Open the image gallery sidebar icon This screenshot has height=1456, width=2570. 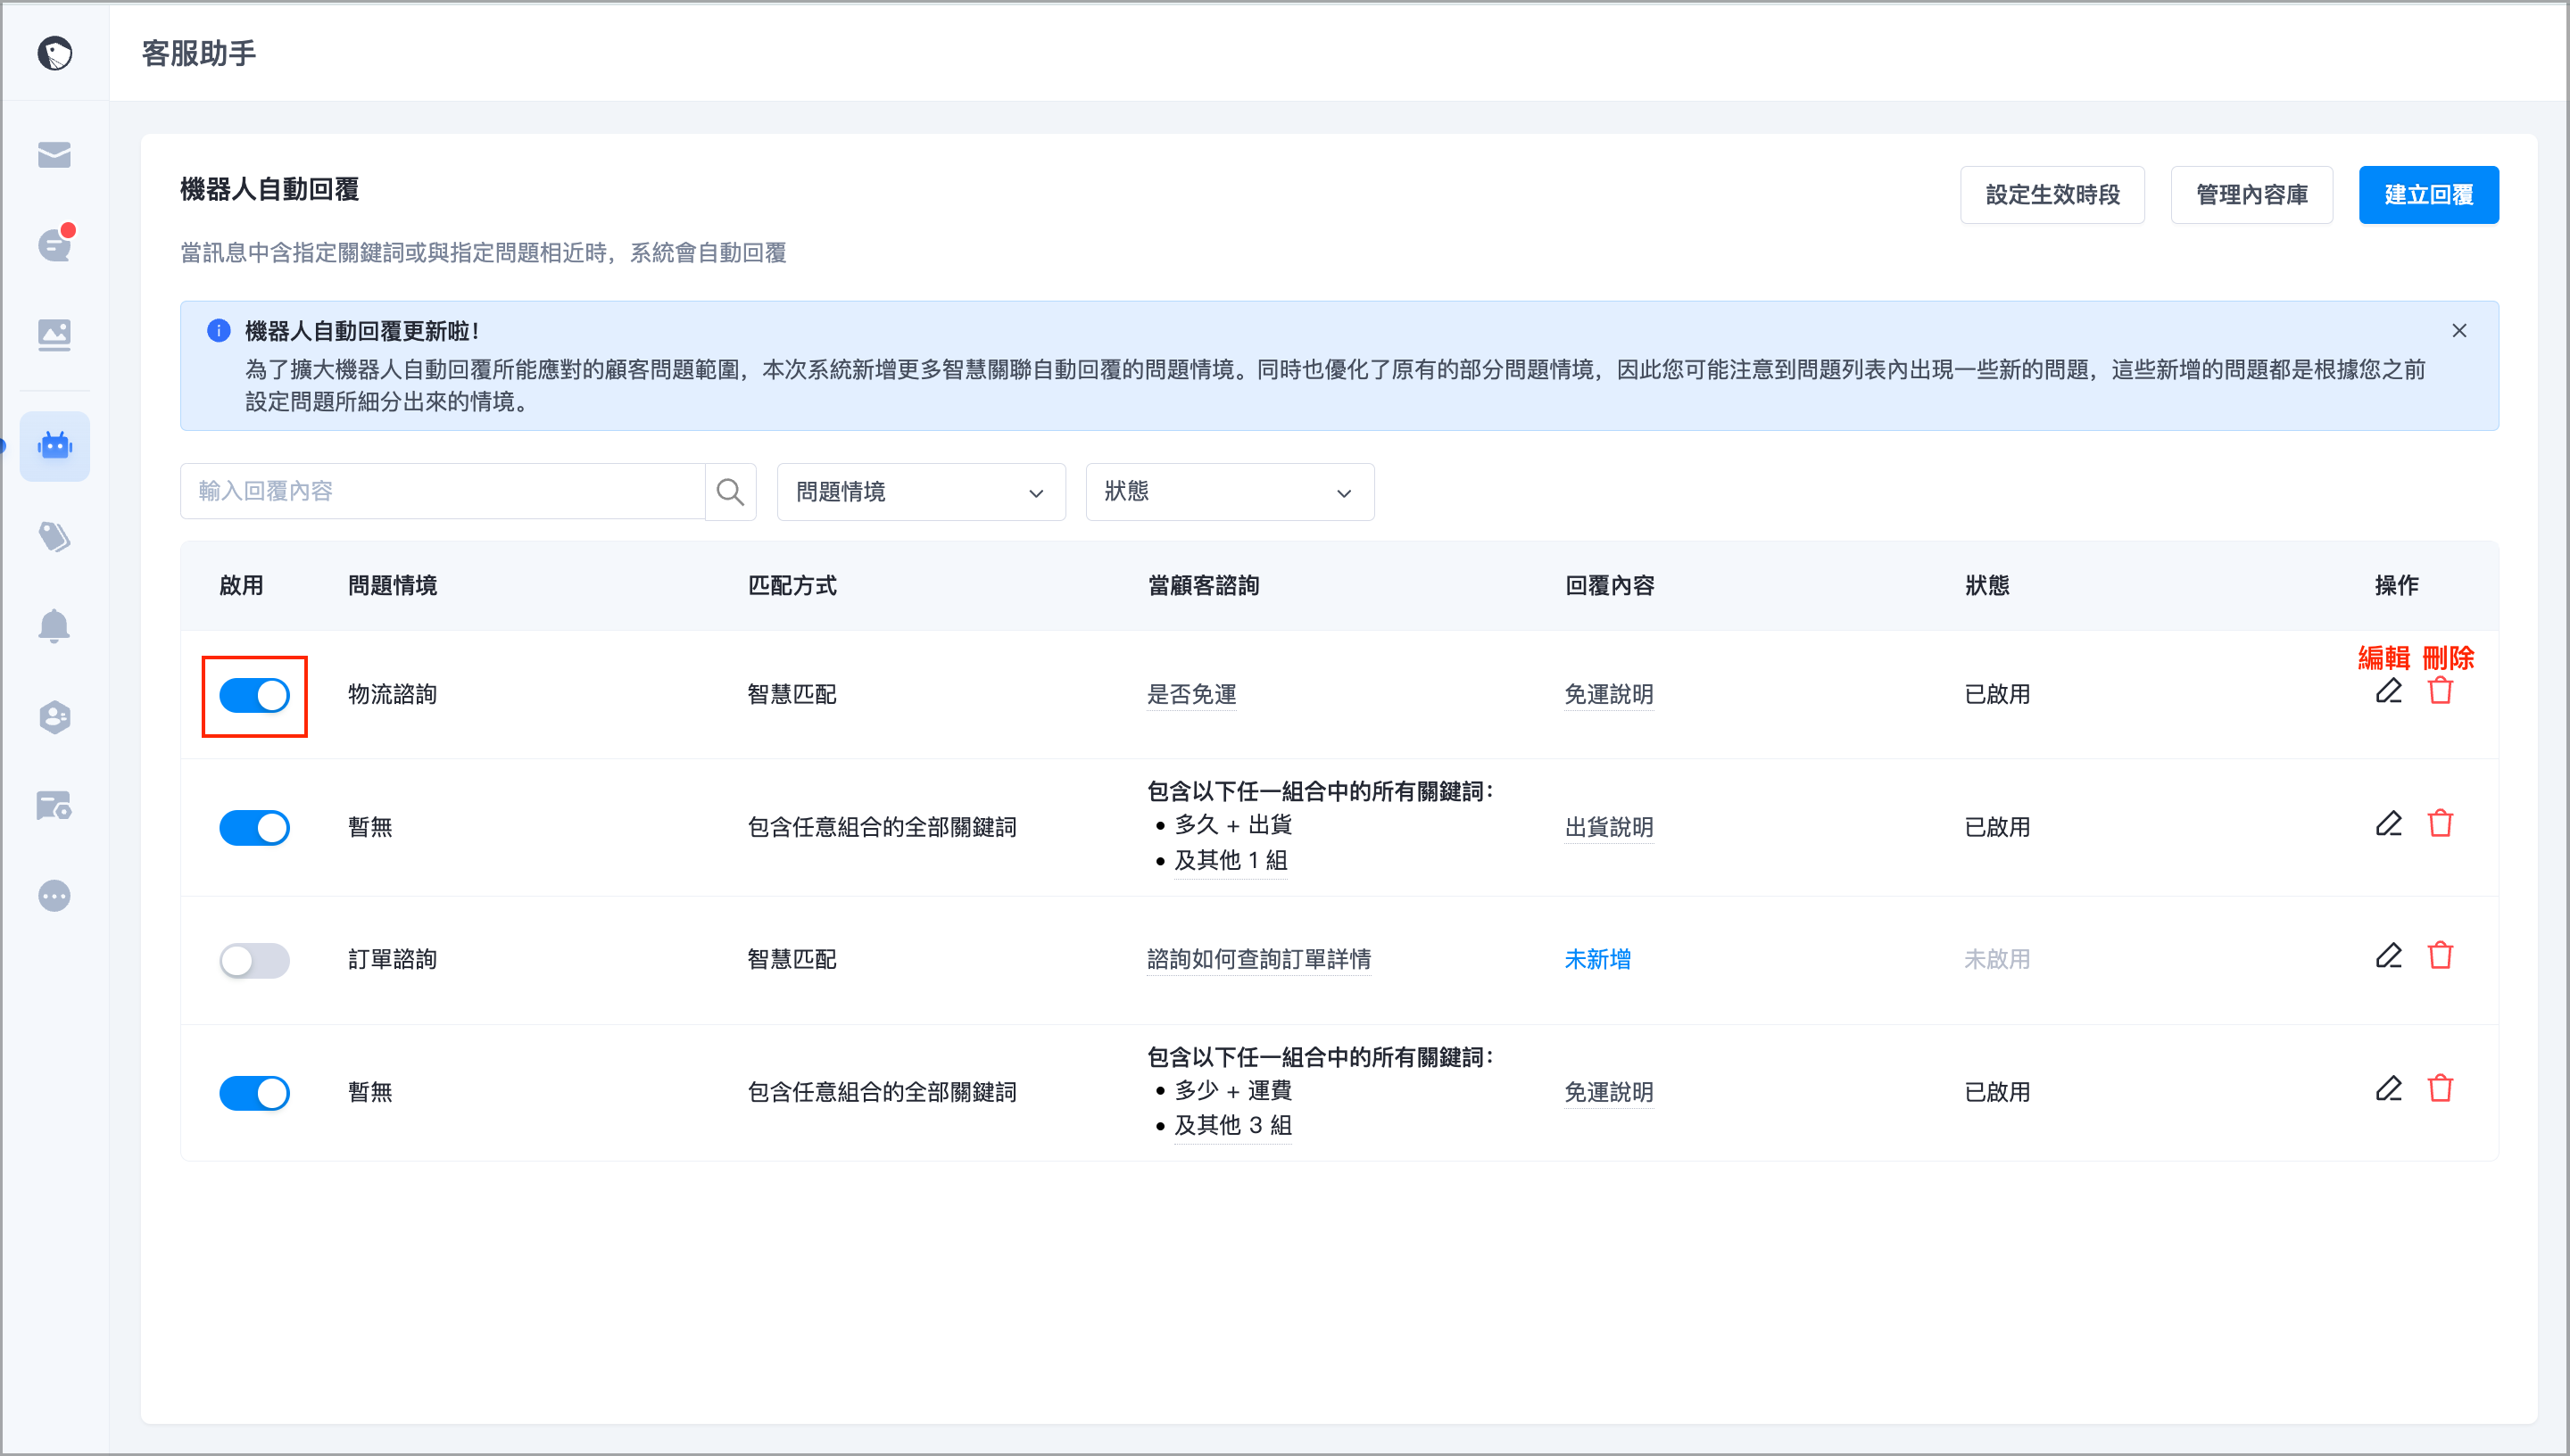tap(54, 335)
